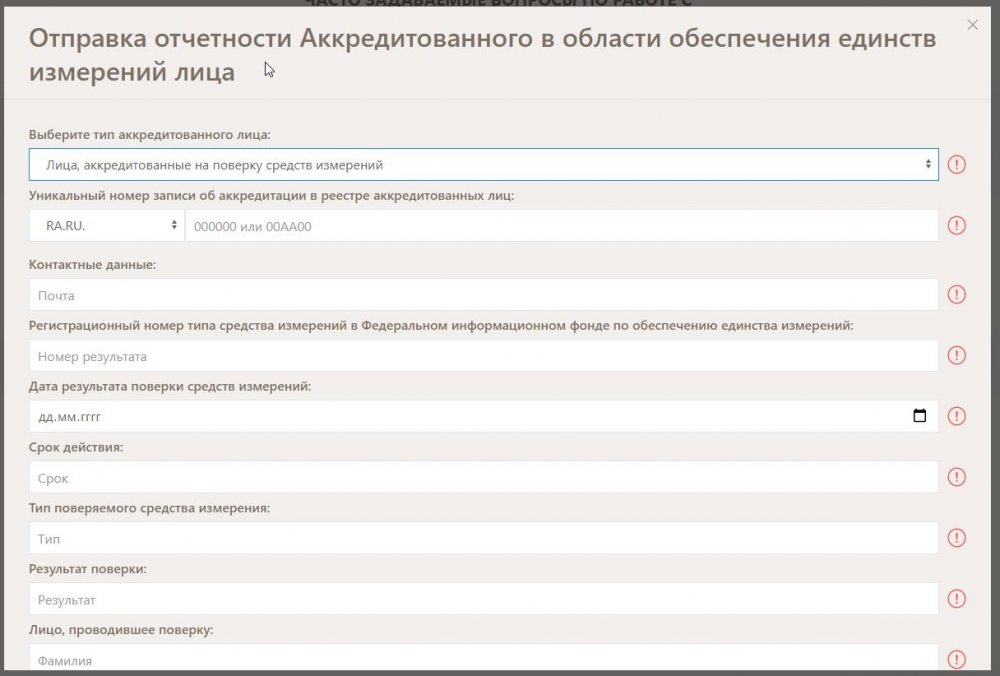Click warning icon beside the Почта field
The width and height of the screenshot is (1000, 676).
[957, 295]
